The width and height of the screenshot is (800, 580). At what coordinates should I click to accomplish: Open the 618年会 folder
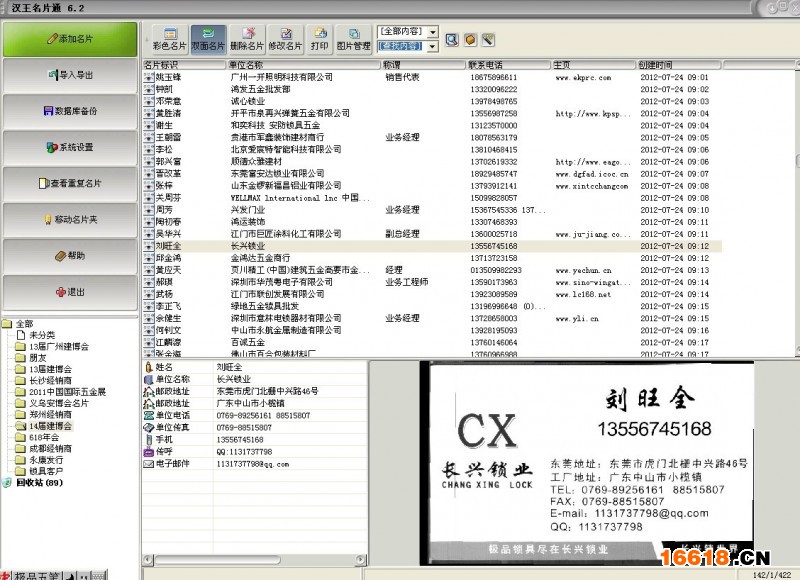[44, 438]
